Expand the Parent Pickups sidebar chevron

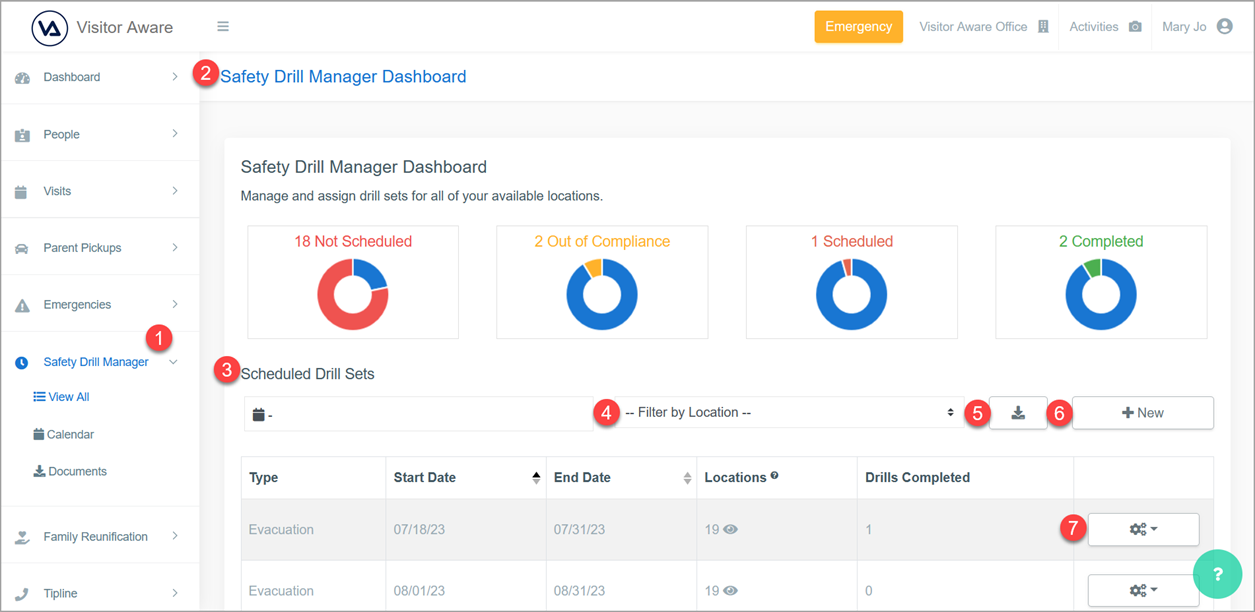click(175, 248)
